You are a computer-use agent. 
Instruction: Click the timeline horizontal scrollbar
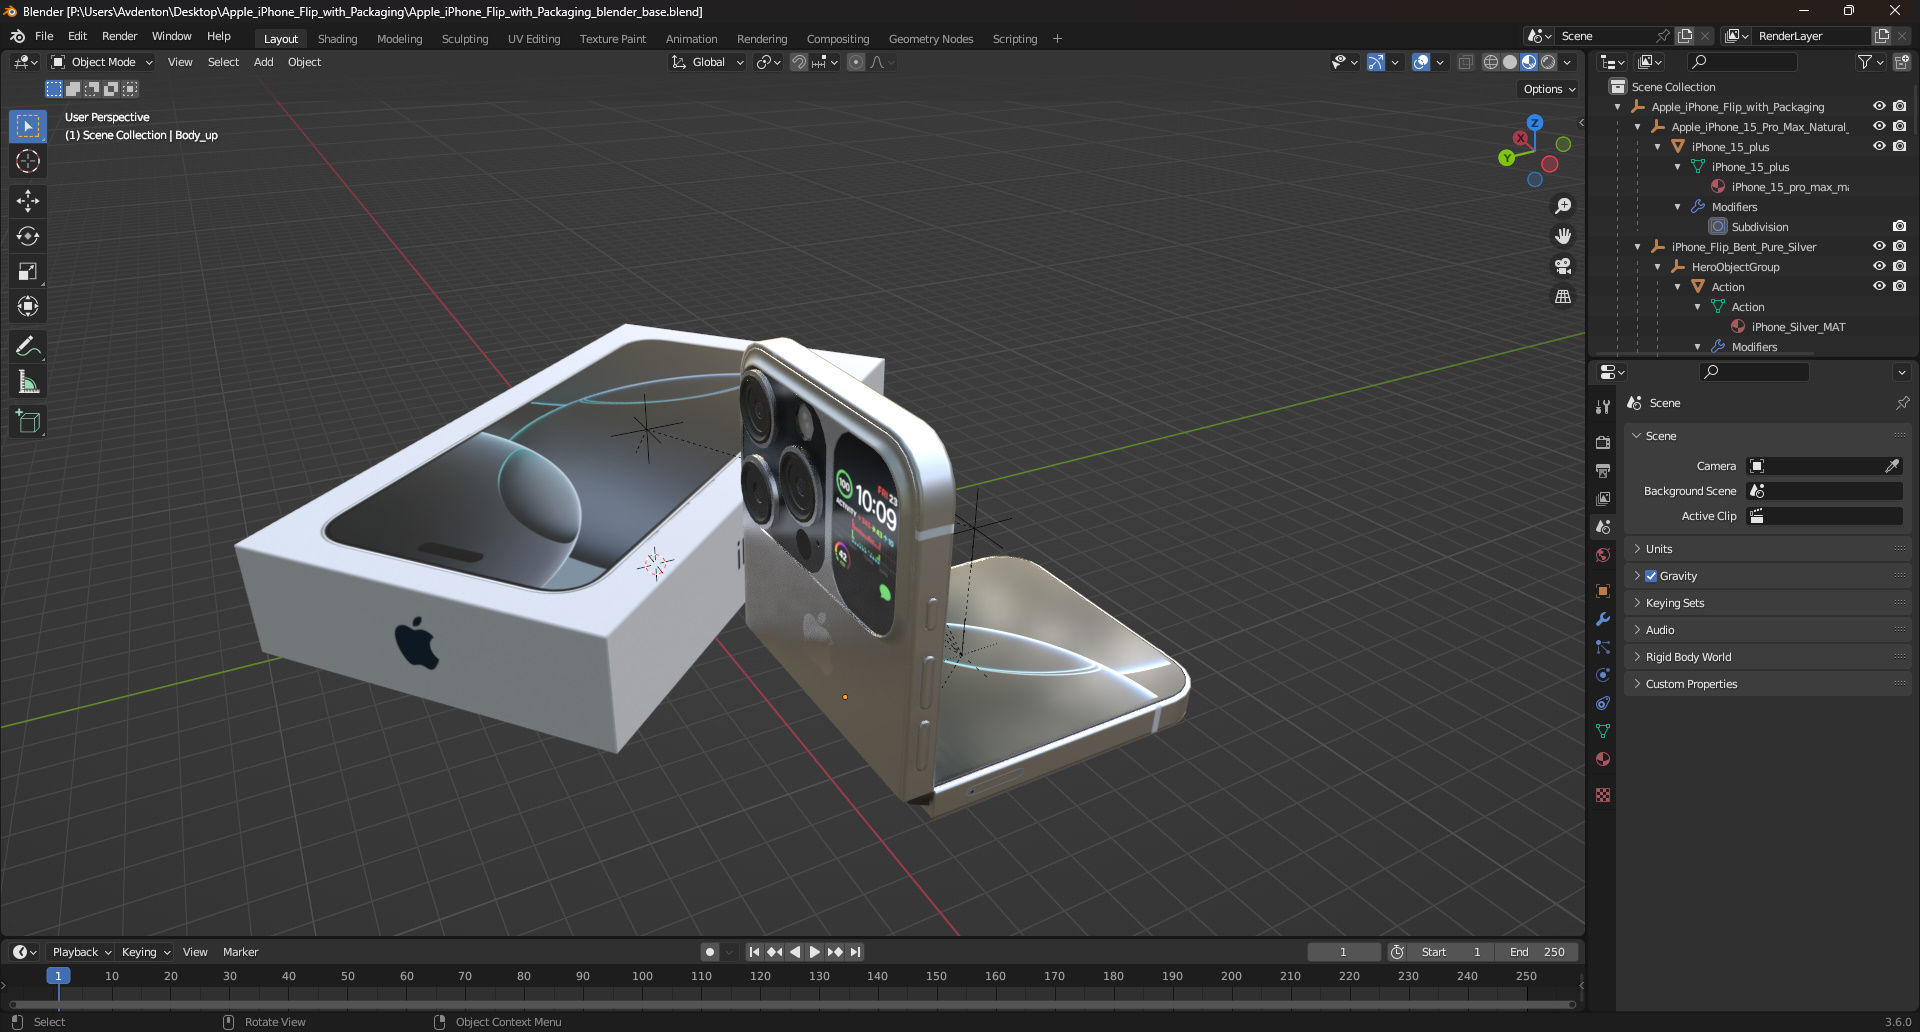point(792,1005)
